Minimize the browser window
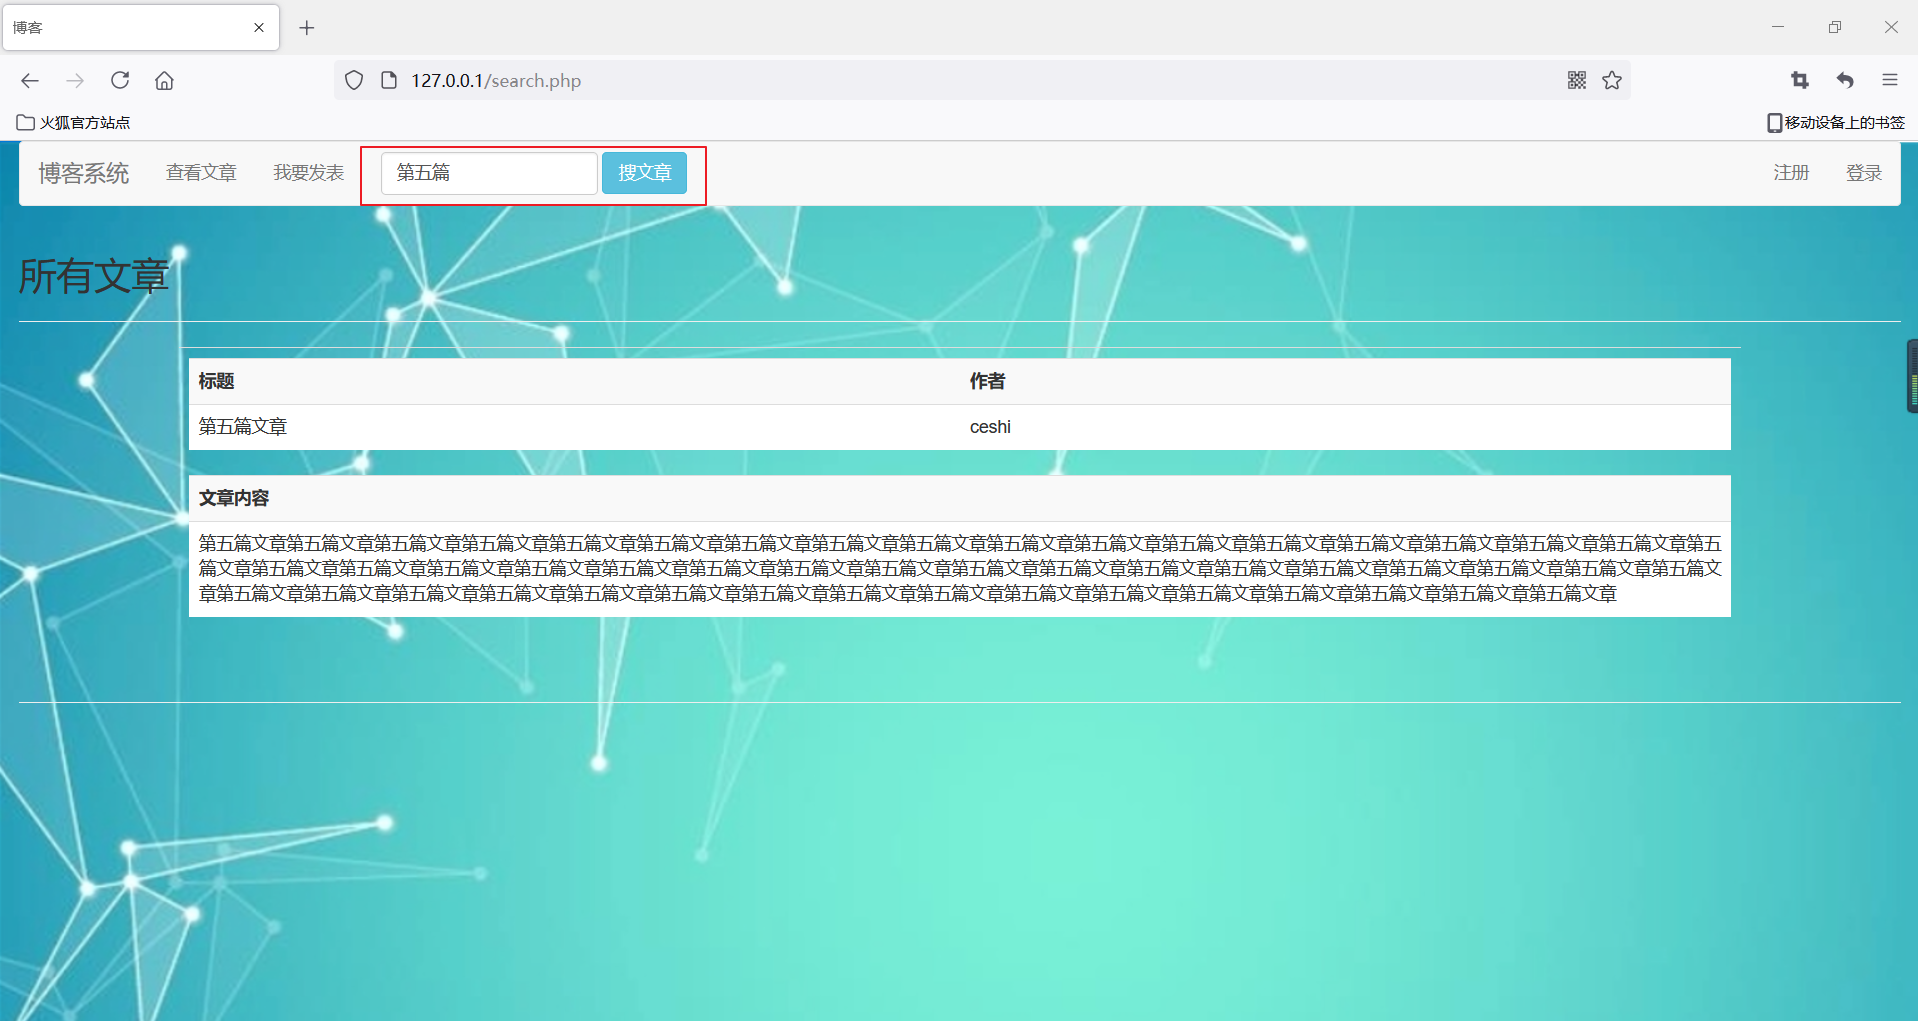Screen dimensions: 1918x1021 (x=1778, y=27)
